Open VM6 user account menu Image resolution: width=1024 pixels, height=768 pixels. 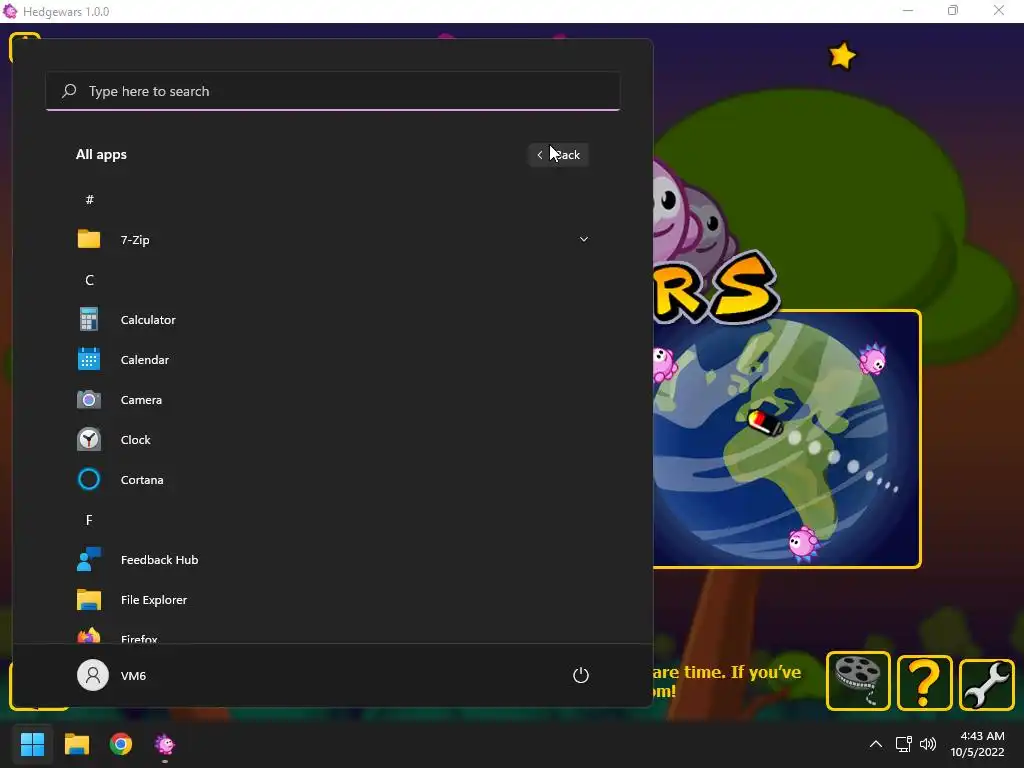click(112, 675)
